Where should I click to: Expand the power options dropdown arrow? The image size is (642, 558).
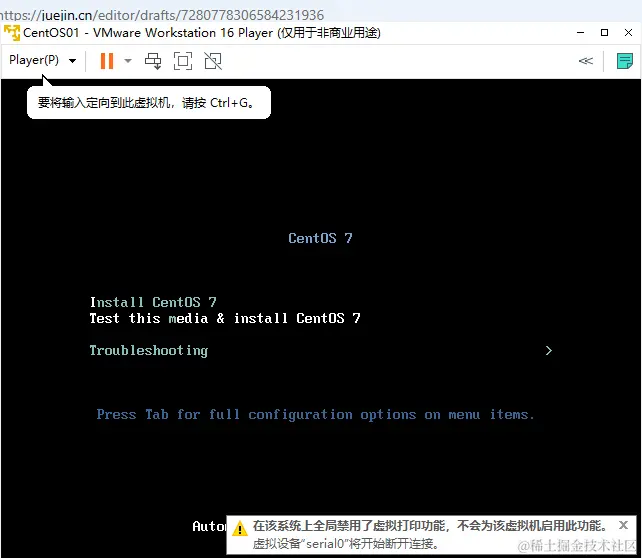click(x=128, y=61)
